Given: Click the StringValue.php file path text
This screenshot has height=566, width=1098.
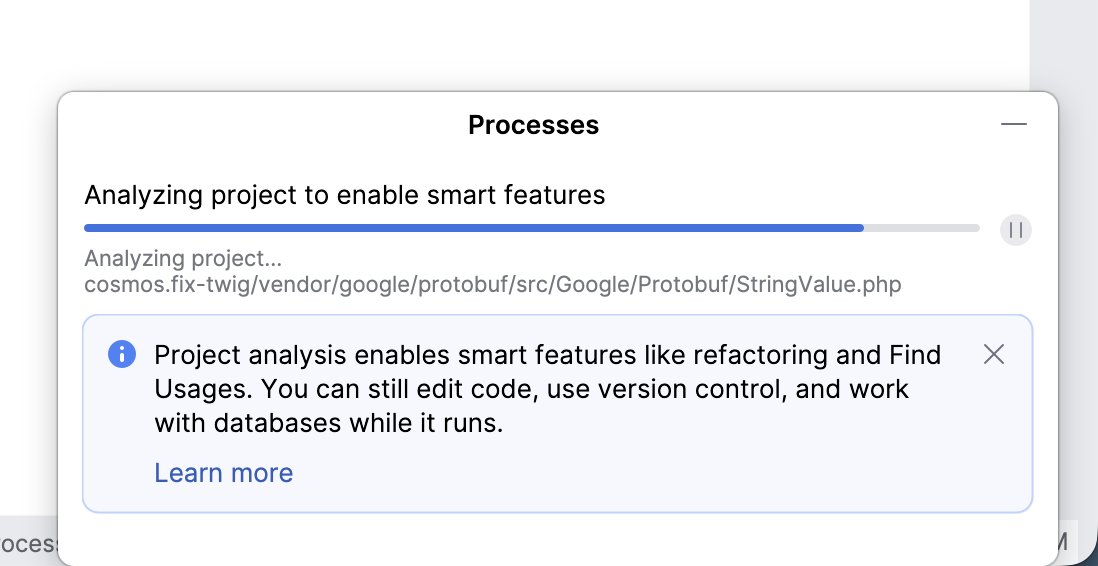Looking at the screenshot, I should [x=492, y=285].
